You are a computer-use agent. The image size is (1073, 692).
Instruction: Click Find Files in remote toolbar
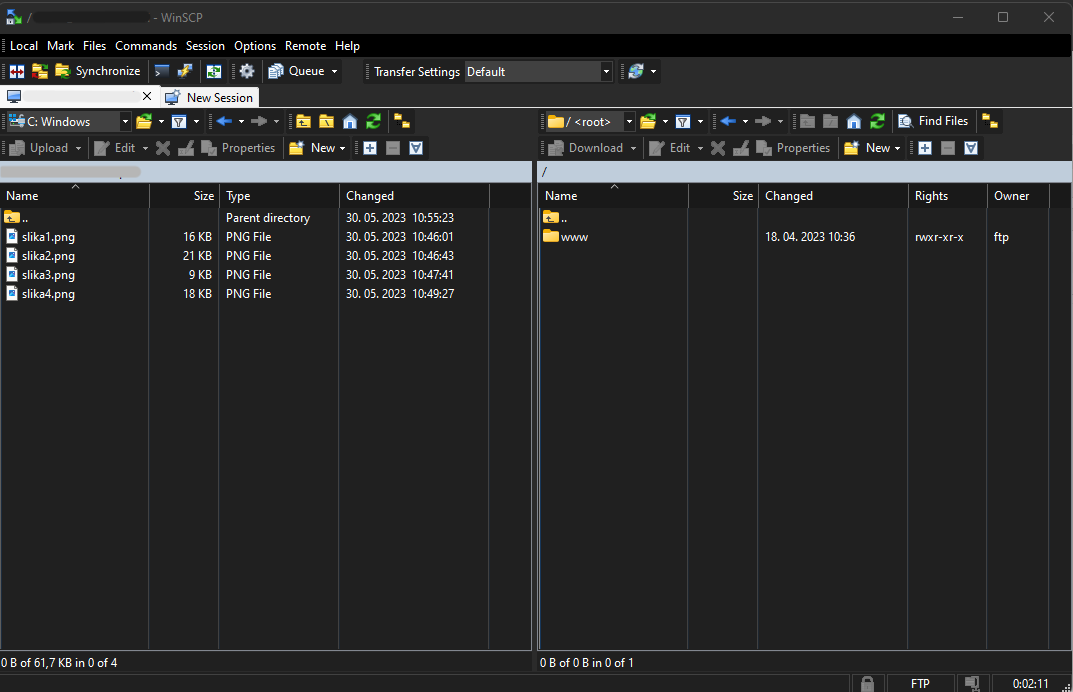click(x=933, y=121)
